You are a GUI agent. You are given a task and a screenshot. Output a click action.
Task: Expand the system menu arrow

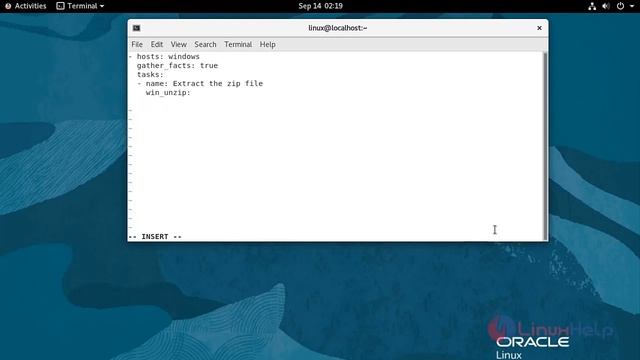631,6
